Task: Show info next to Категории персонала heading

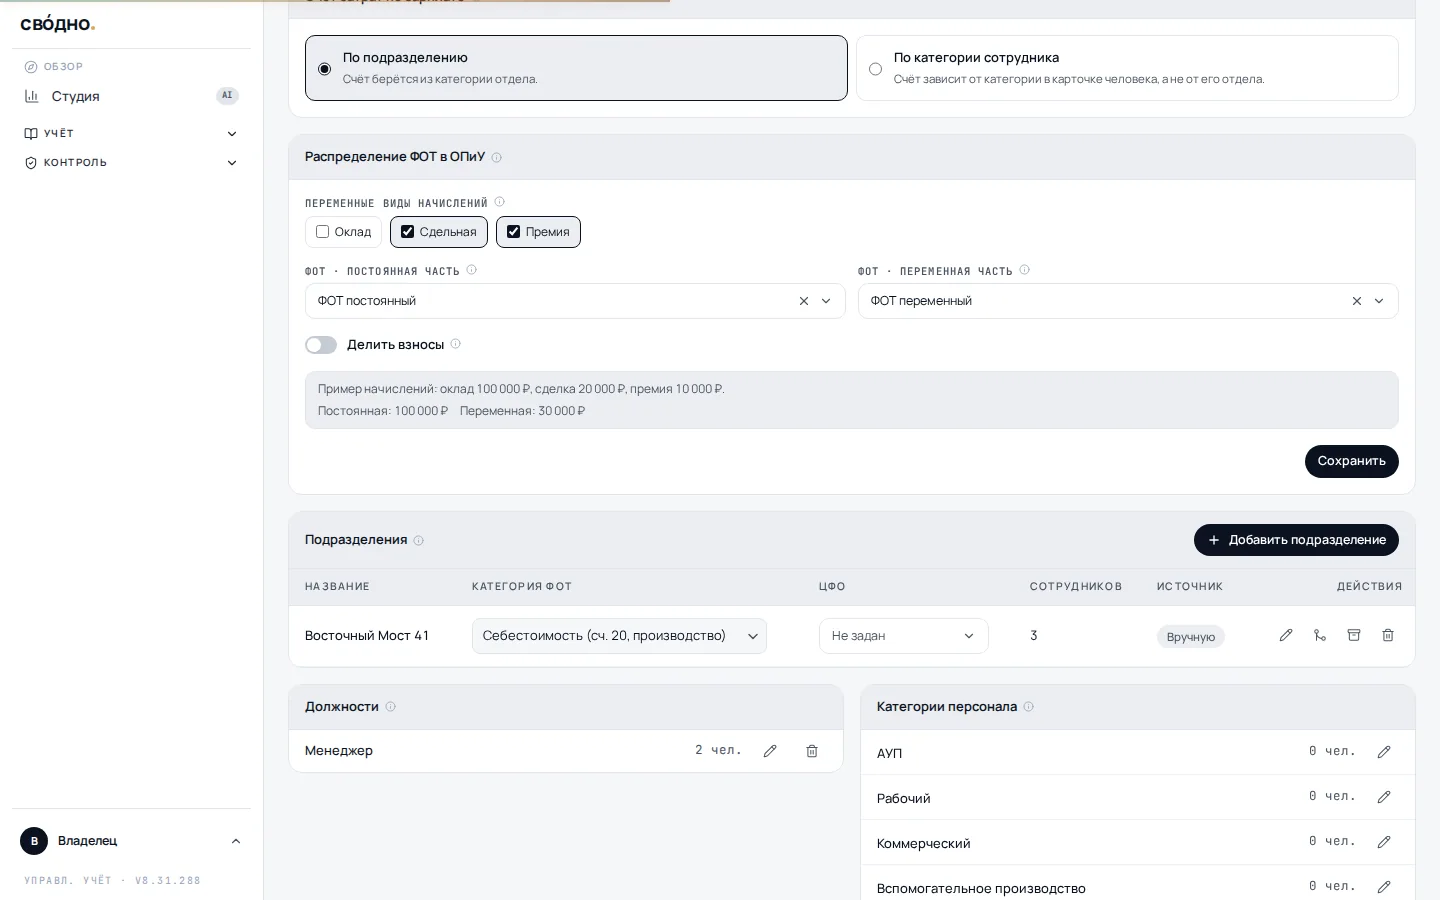Action: tap(1029, 707)
